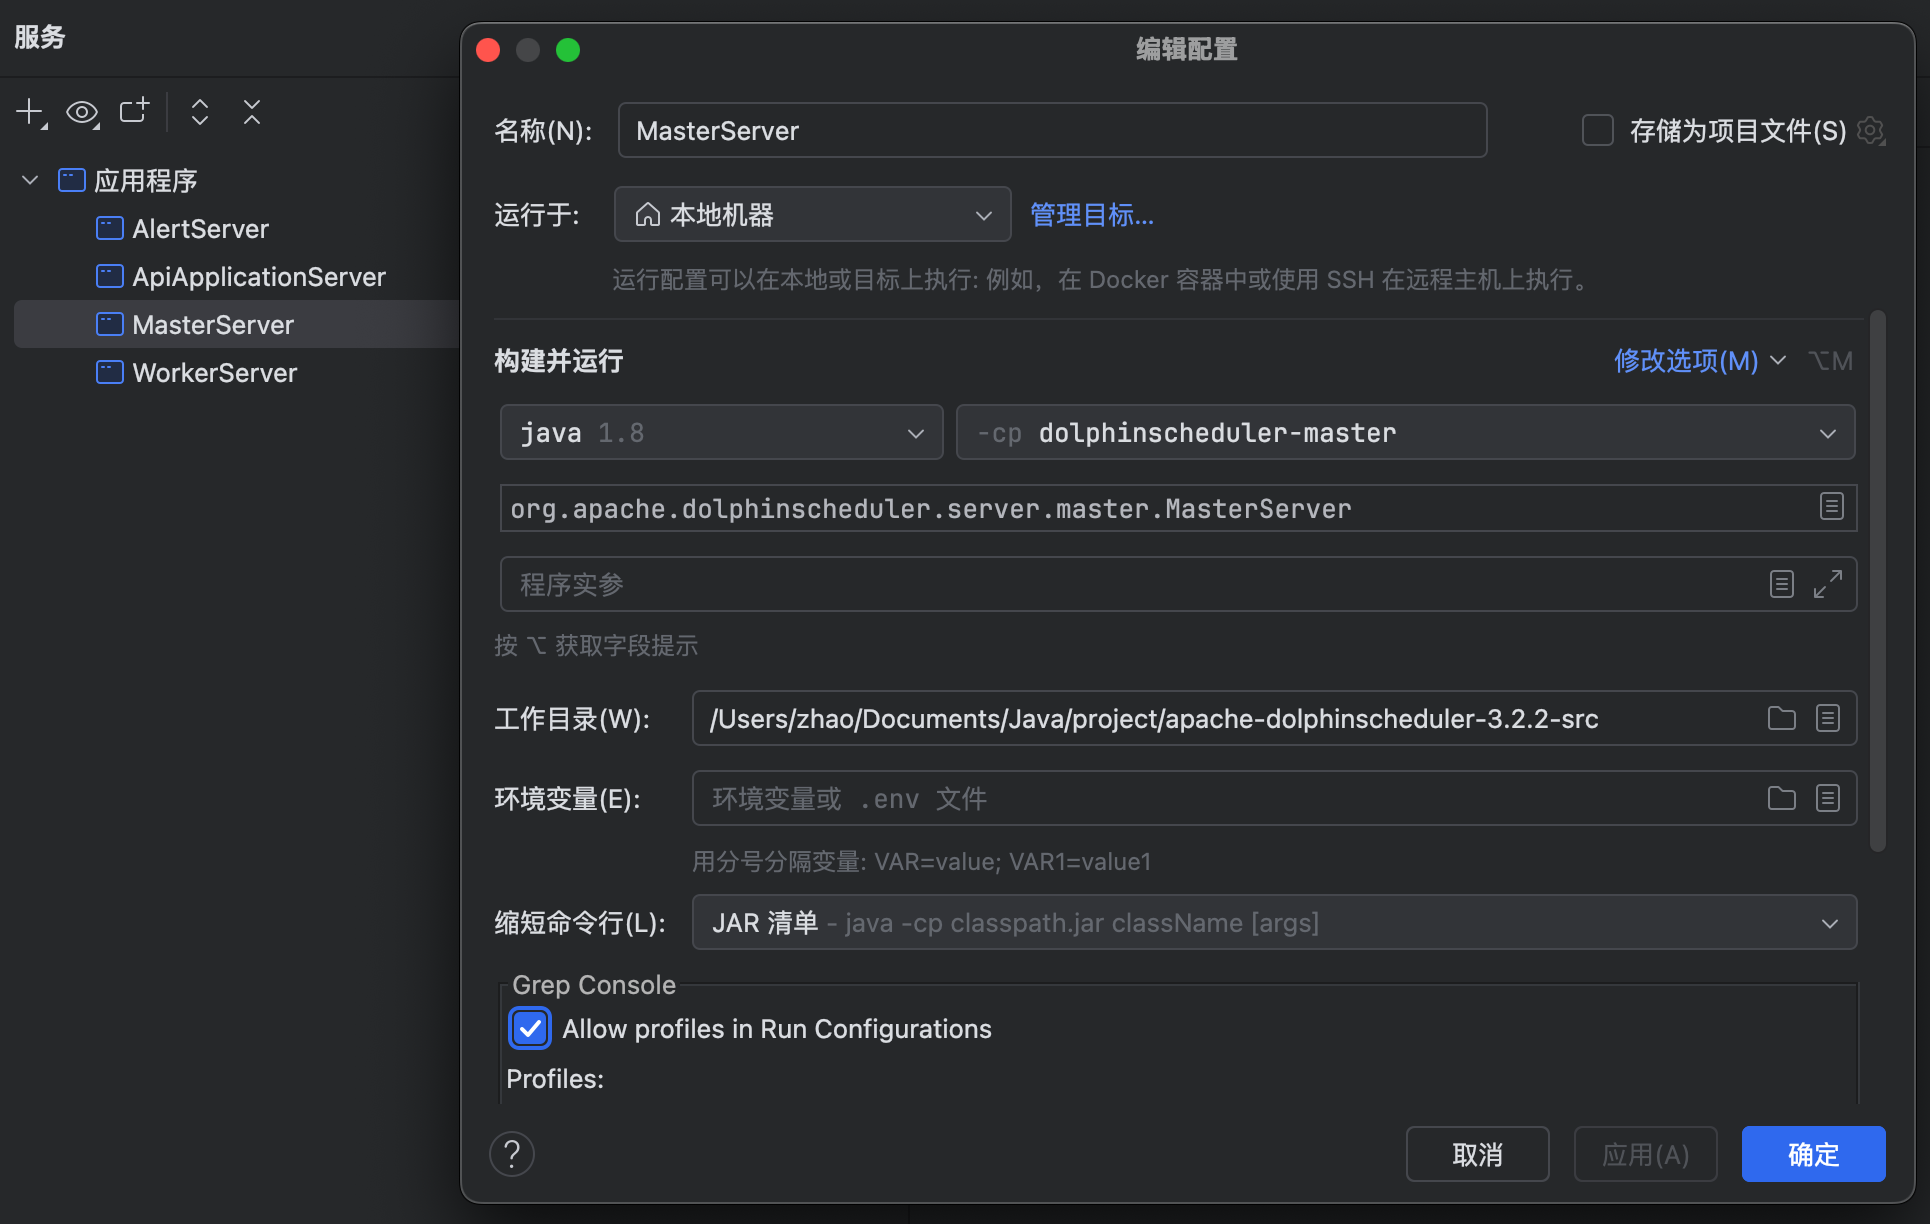Browse for main class icon
Viewport: 1930px width, 1224px height.
pos(1831,506)
